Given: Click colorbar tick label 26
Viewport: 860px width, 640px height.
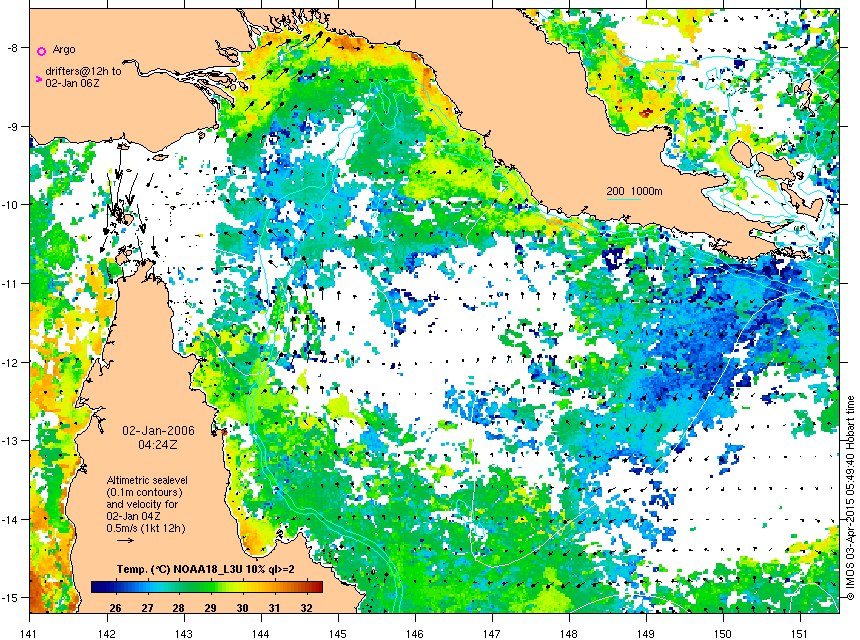Looking at the screenshot, I should 115,608.
